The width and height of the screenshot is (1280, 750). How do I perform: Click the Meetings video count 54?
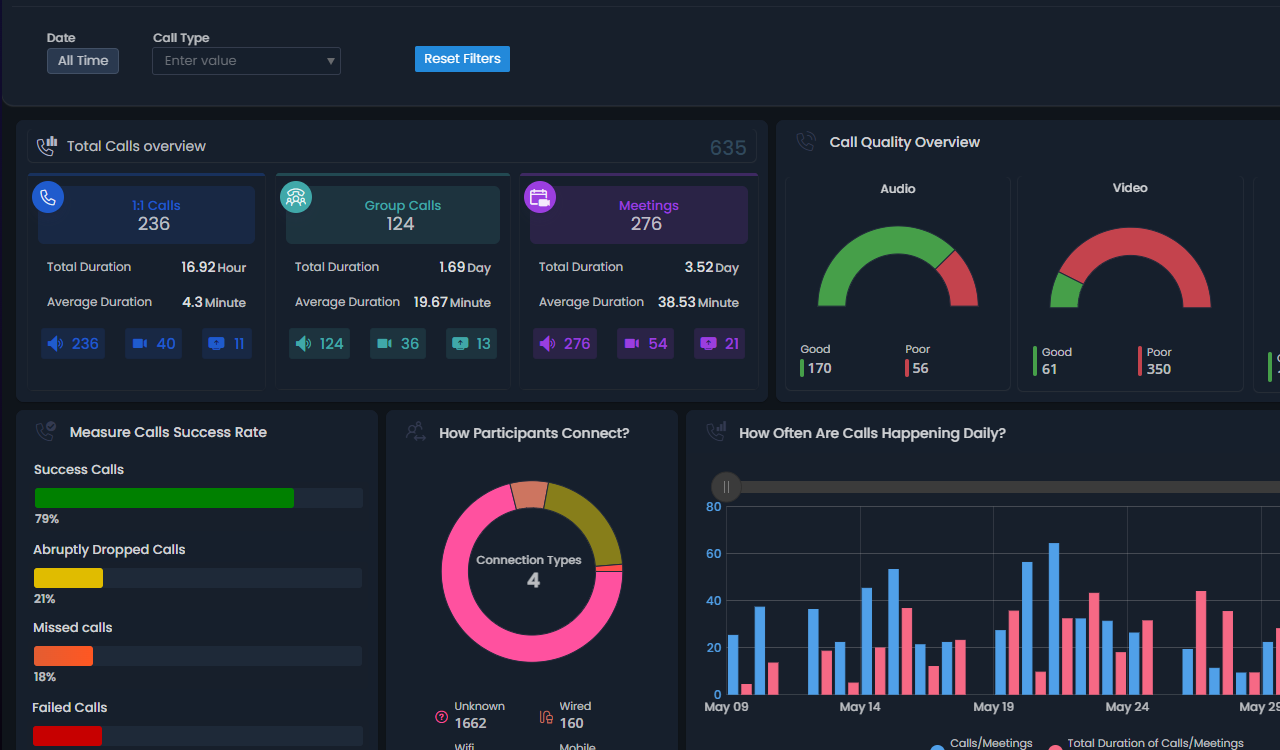coord(645,344)
